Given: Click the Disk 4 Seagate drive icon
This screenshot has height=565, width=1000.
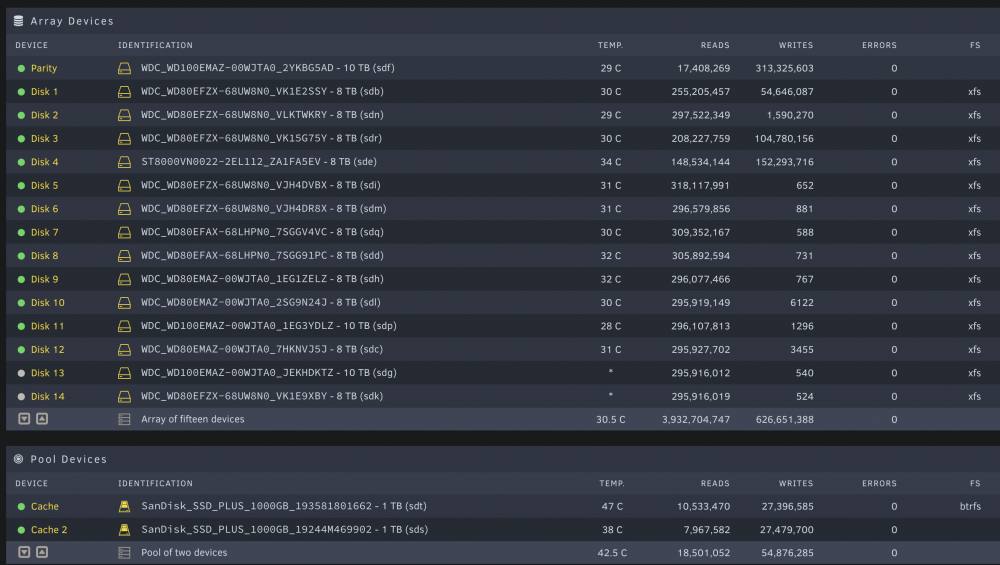Looking at the screenshot, I should point(124,162).
